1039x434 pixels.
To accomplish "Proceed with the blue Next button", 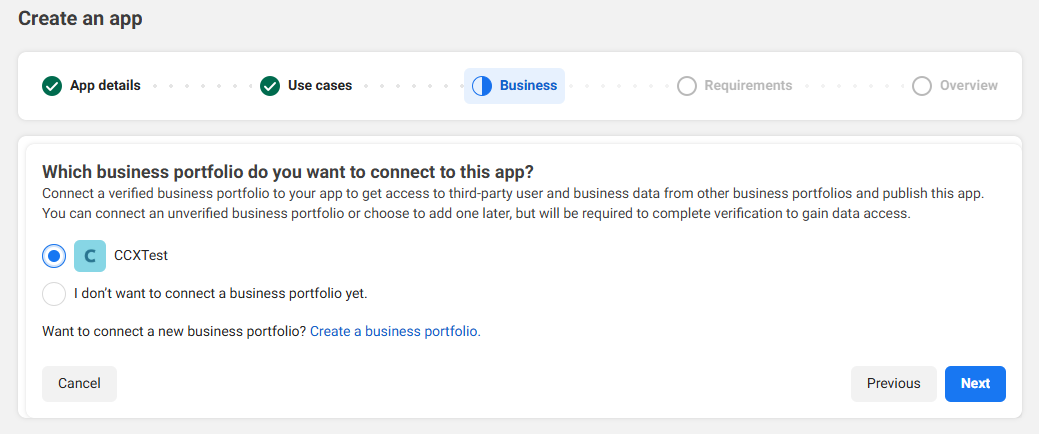I will coord(975,383).
